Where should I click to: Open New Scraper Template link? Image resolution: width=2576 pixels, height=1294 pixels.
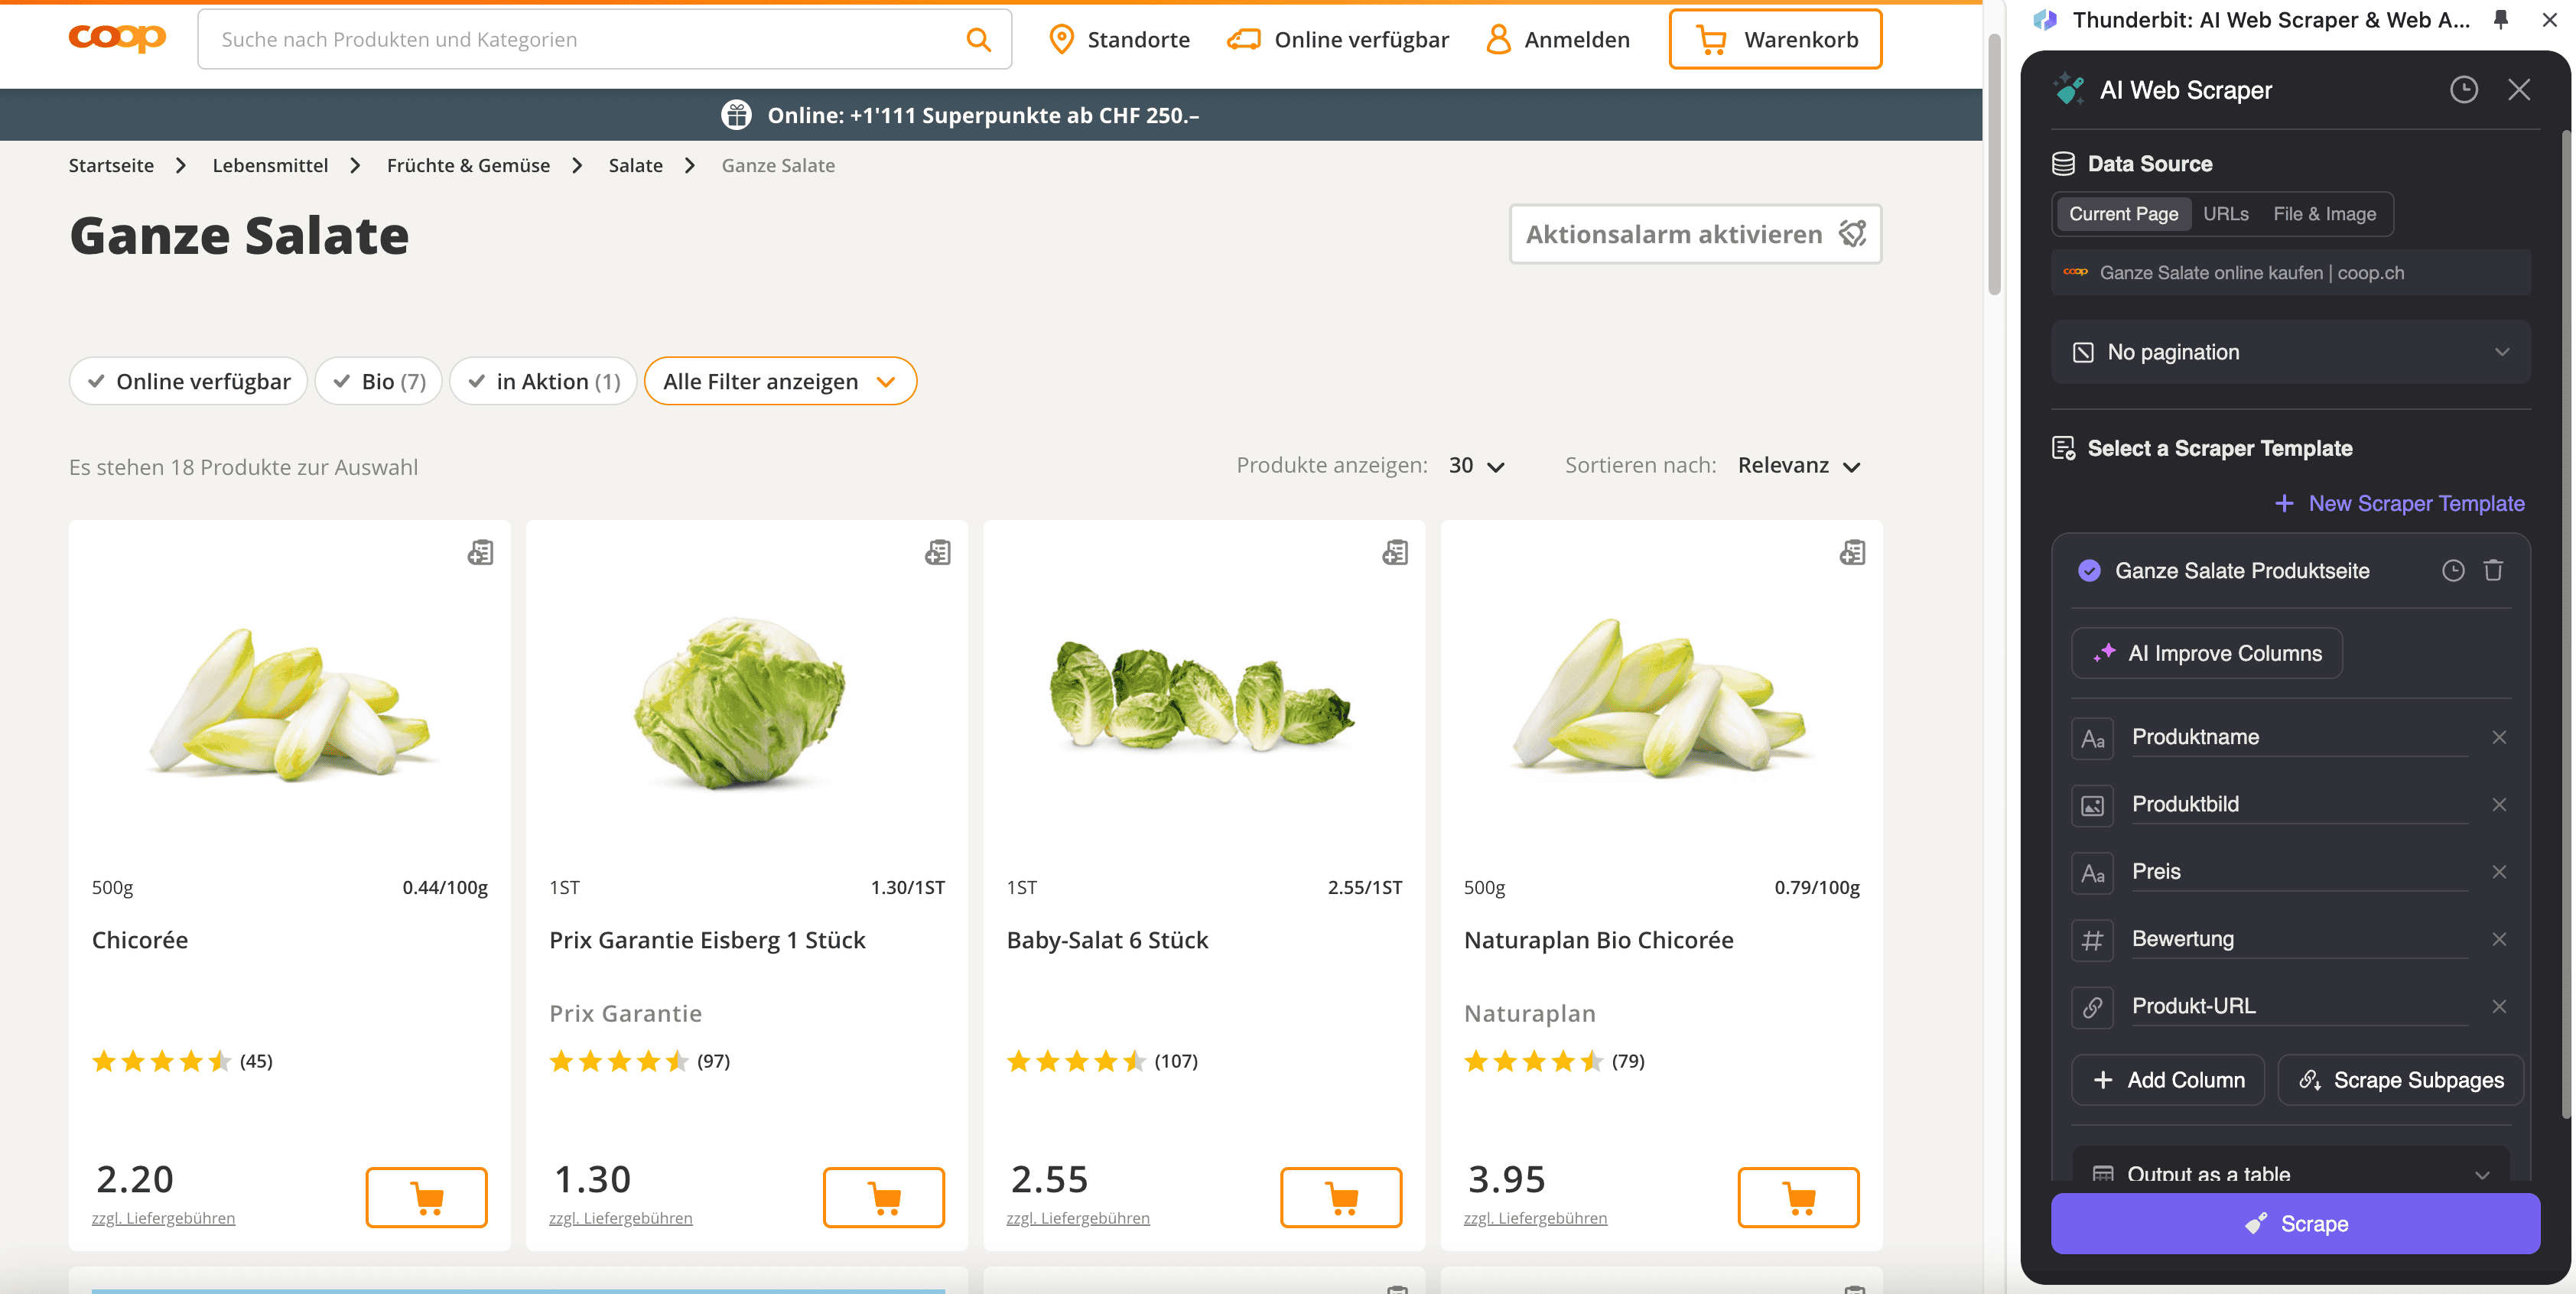click(x=2399, y=503)
